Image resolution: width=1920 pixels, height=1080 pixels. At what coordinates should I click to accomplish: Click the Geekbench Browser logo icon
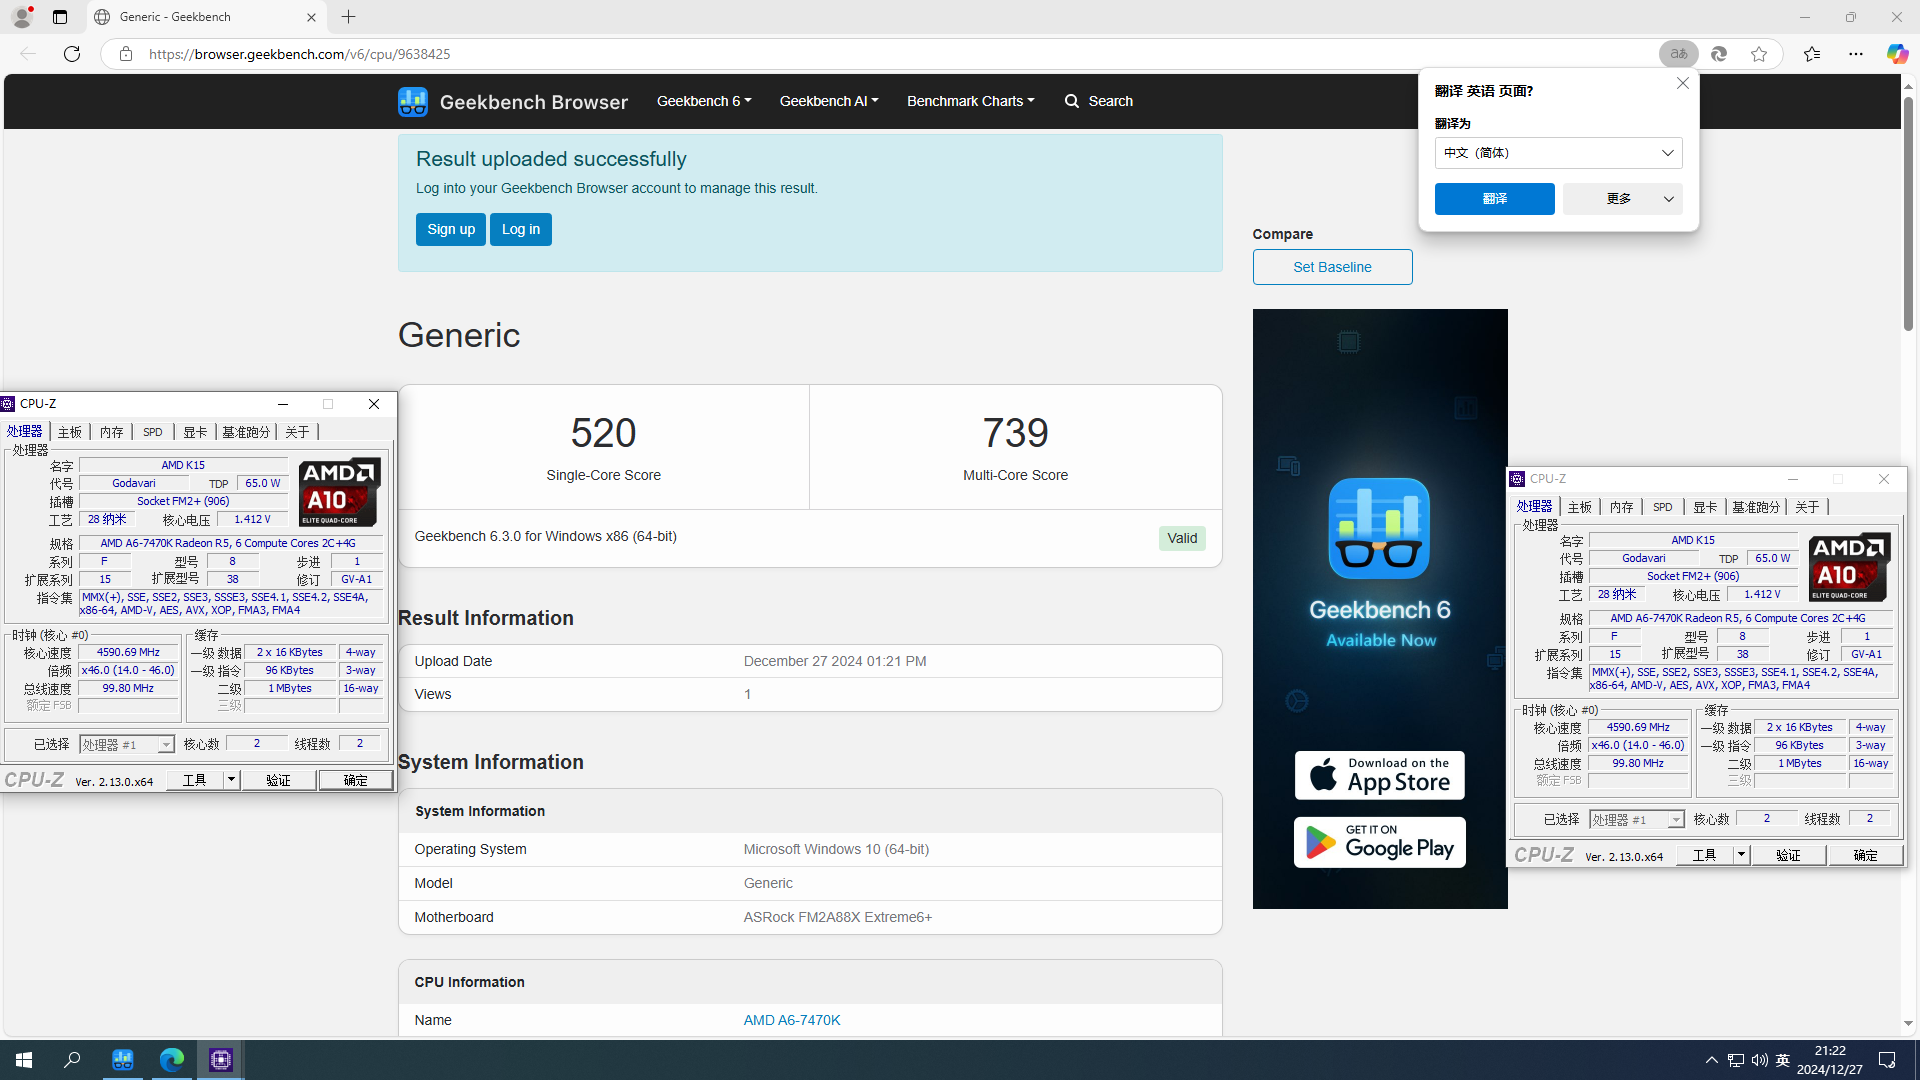click(x=412, y=101)
